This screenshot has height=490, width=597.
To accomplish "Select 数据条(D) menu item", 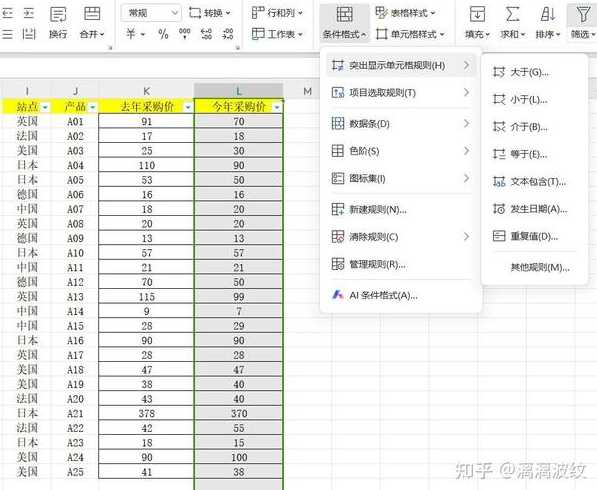I will 401,124.
